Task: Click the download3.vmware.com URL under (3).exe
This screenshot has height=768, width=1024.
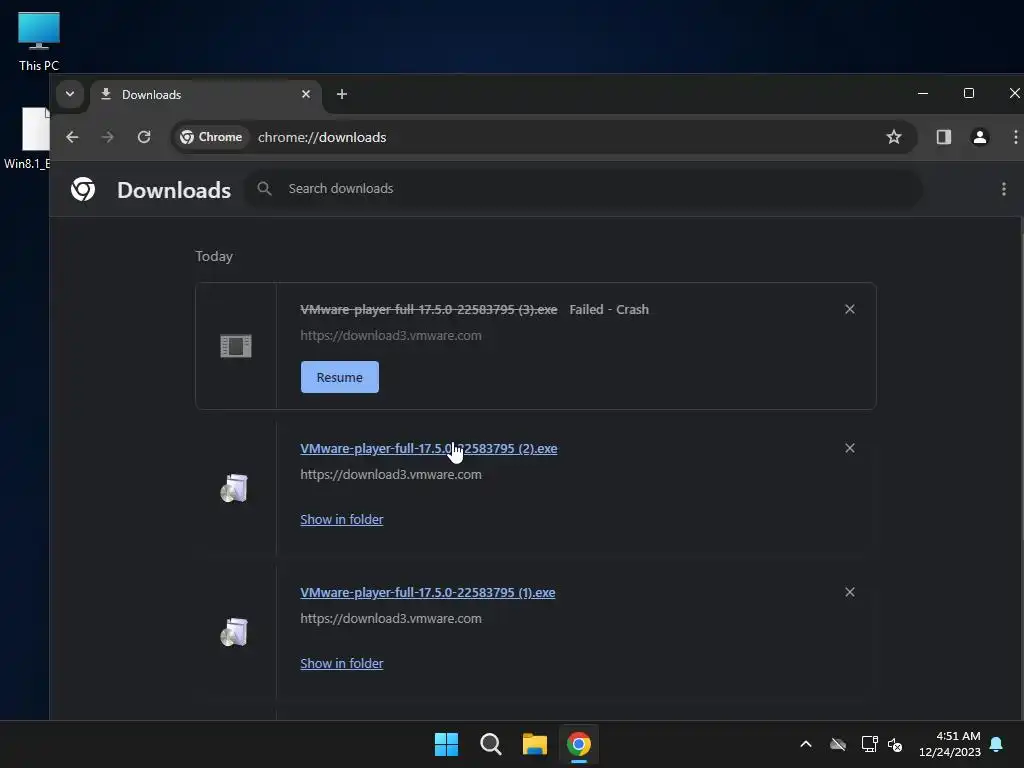Action: click(x=391, y=336)
